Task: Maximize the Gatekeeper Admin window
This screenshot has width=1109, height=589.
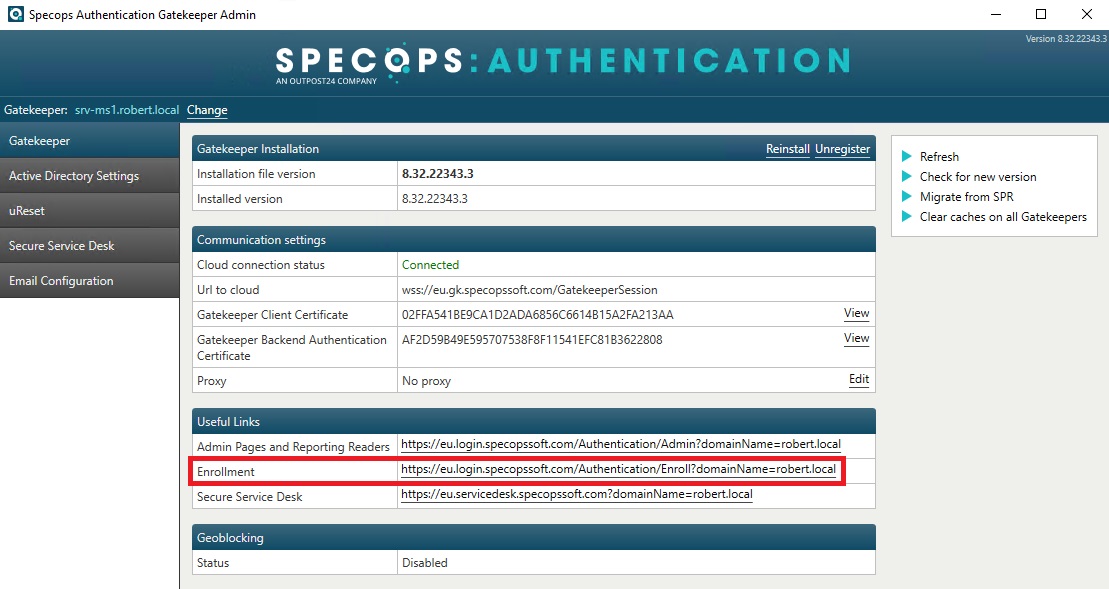Action: coord(1041,14)
